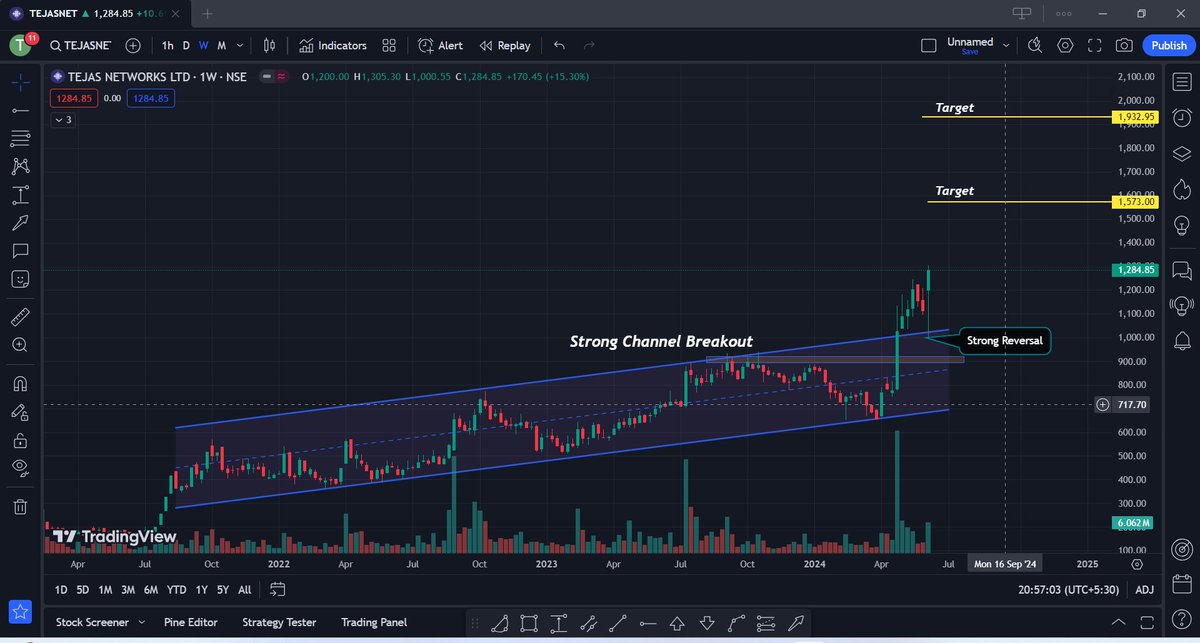
Task: Open the hotlists flame panel
Action: click(1181, 189)
